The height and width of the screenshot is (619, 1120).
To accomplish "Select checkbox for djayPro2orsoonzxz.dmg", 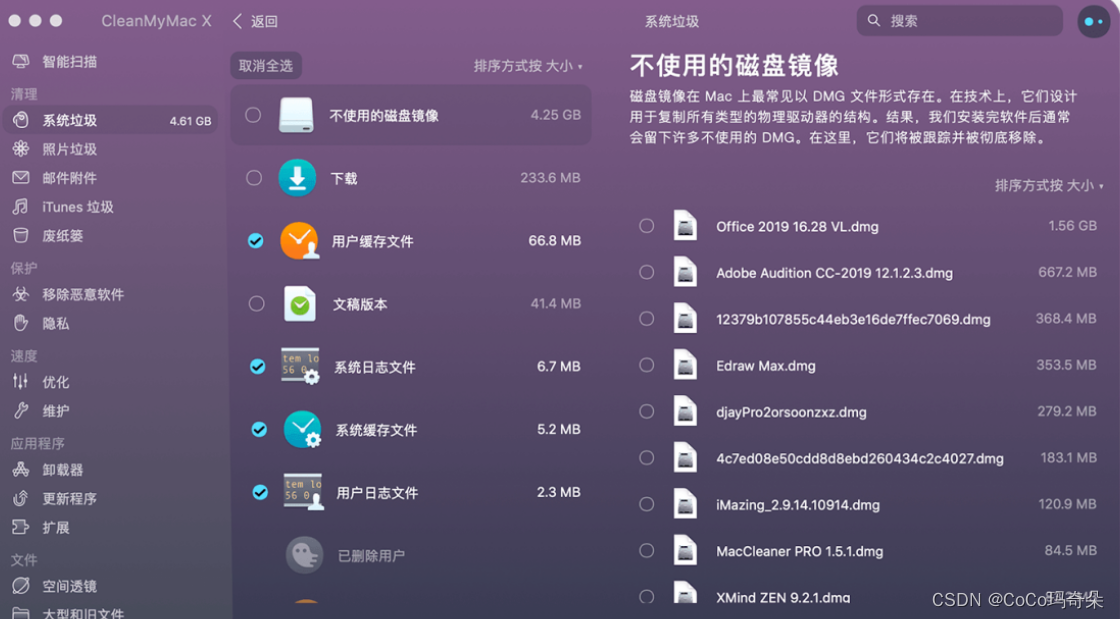I will click(x=646, y=411).
